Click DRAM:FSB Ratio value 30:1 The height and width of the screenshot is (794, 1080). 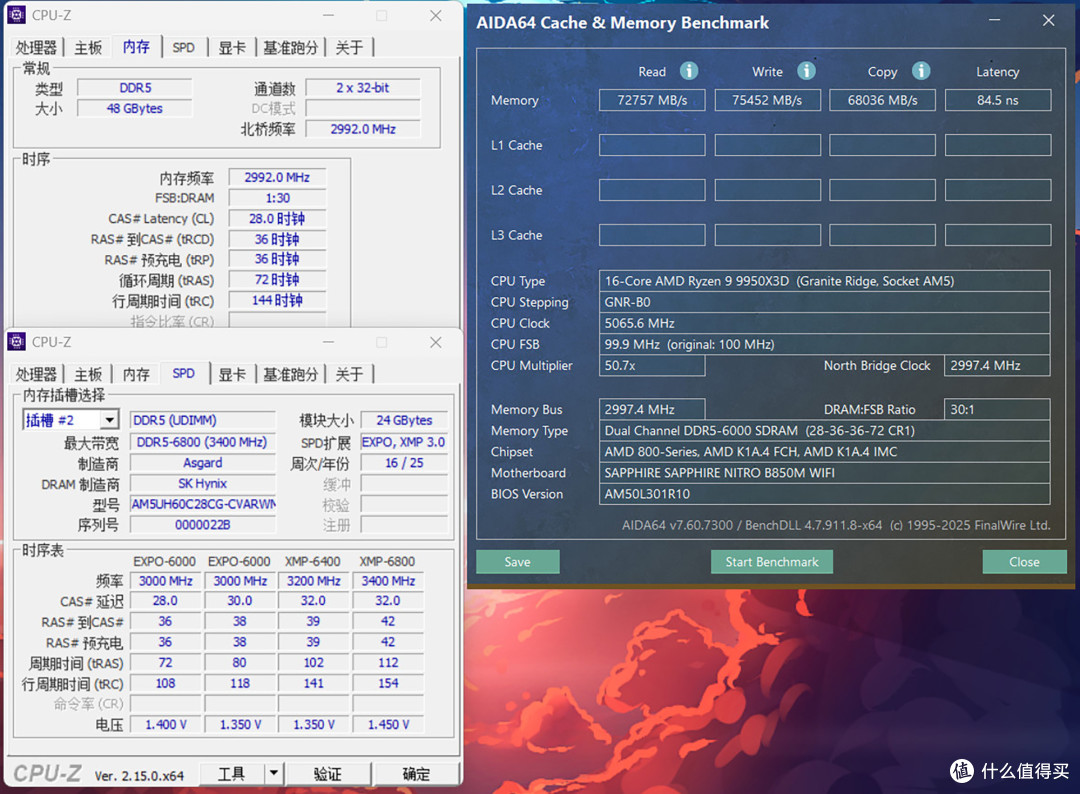(x=997, y=409)
